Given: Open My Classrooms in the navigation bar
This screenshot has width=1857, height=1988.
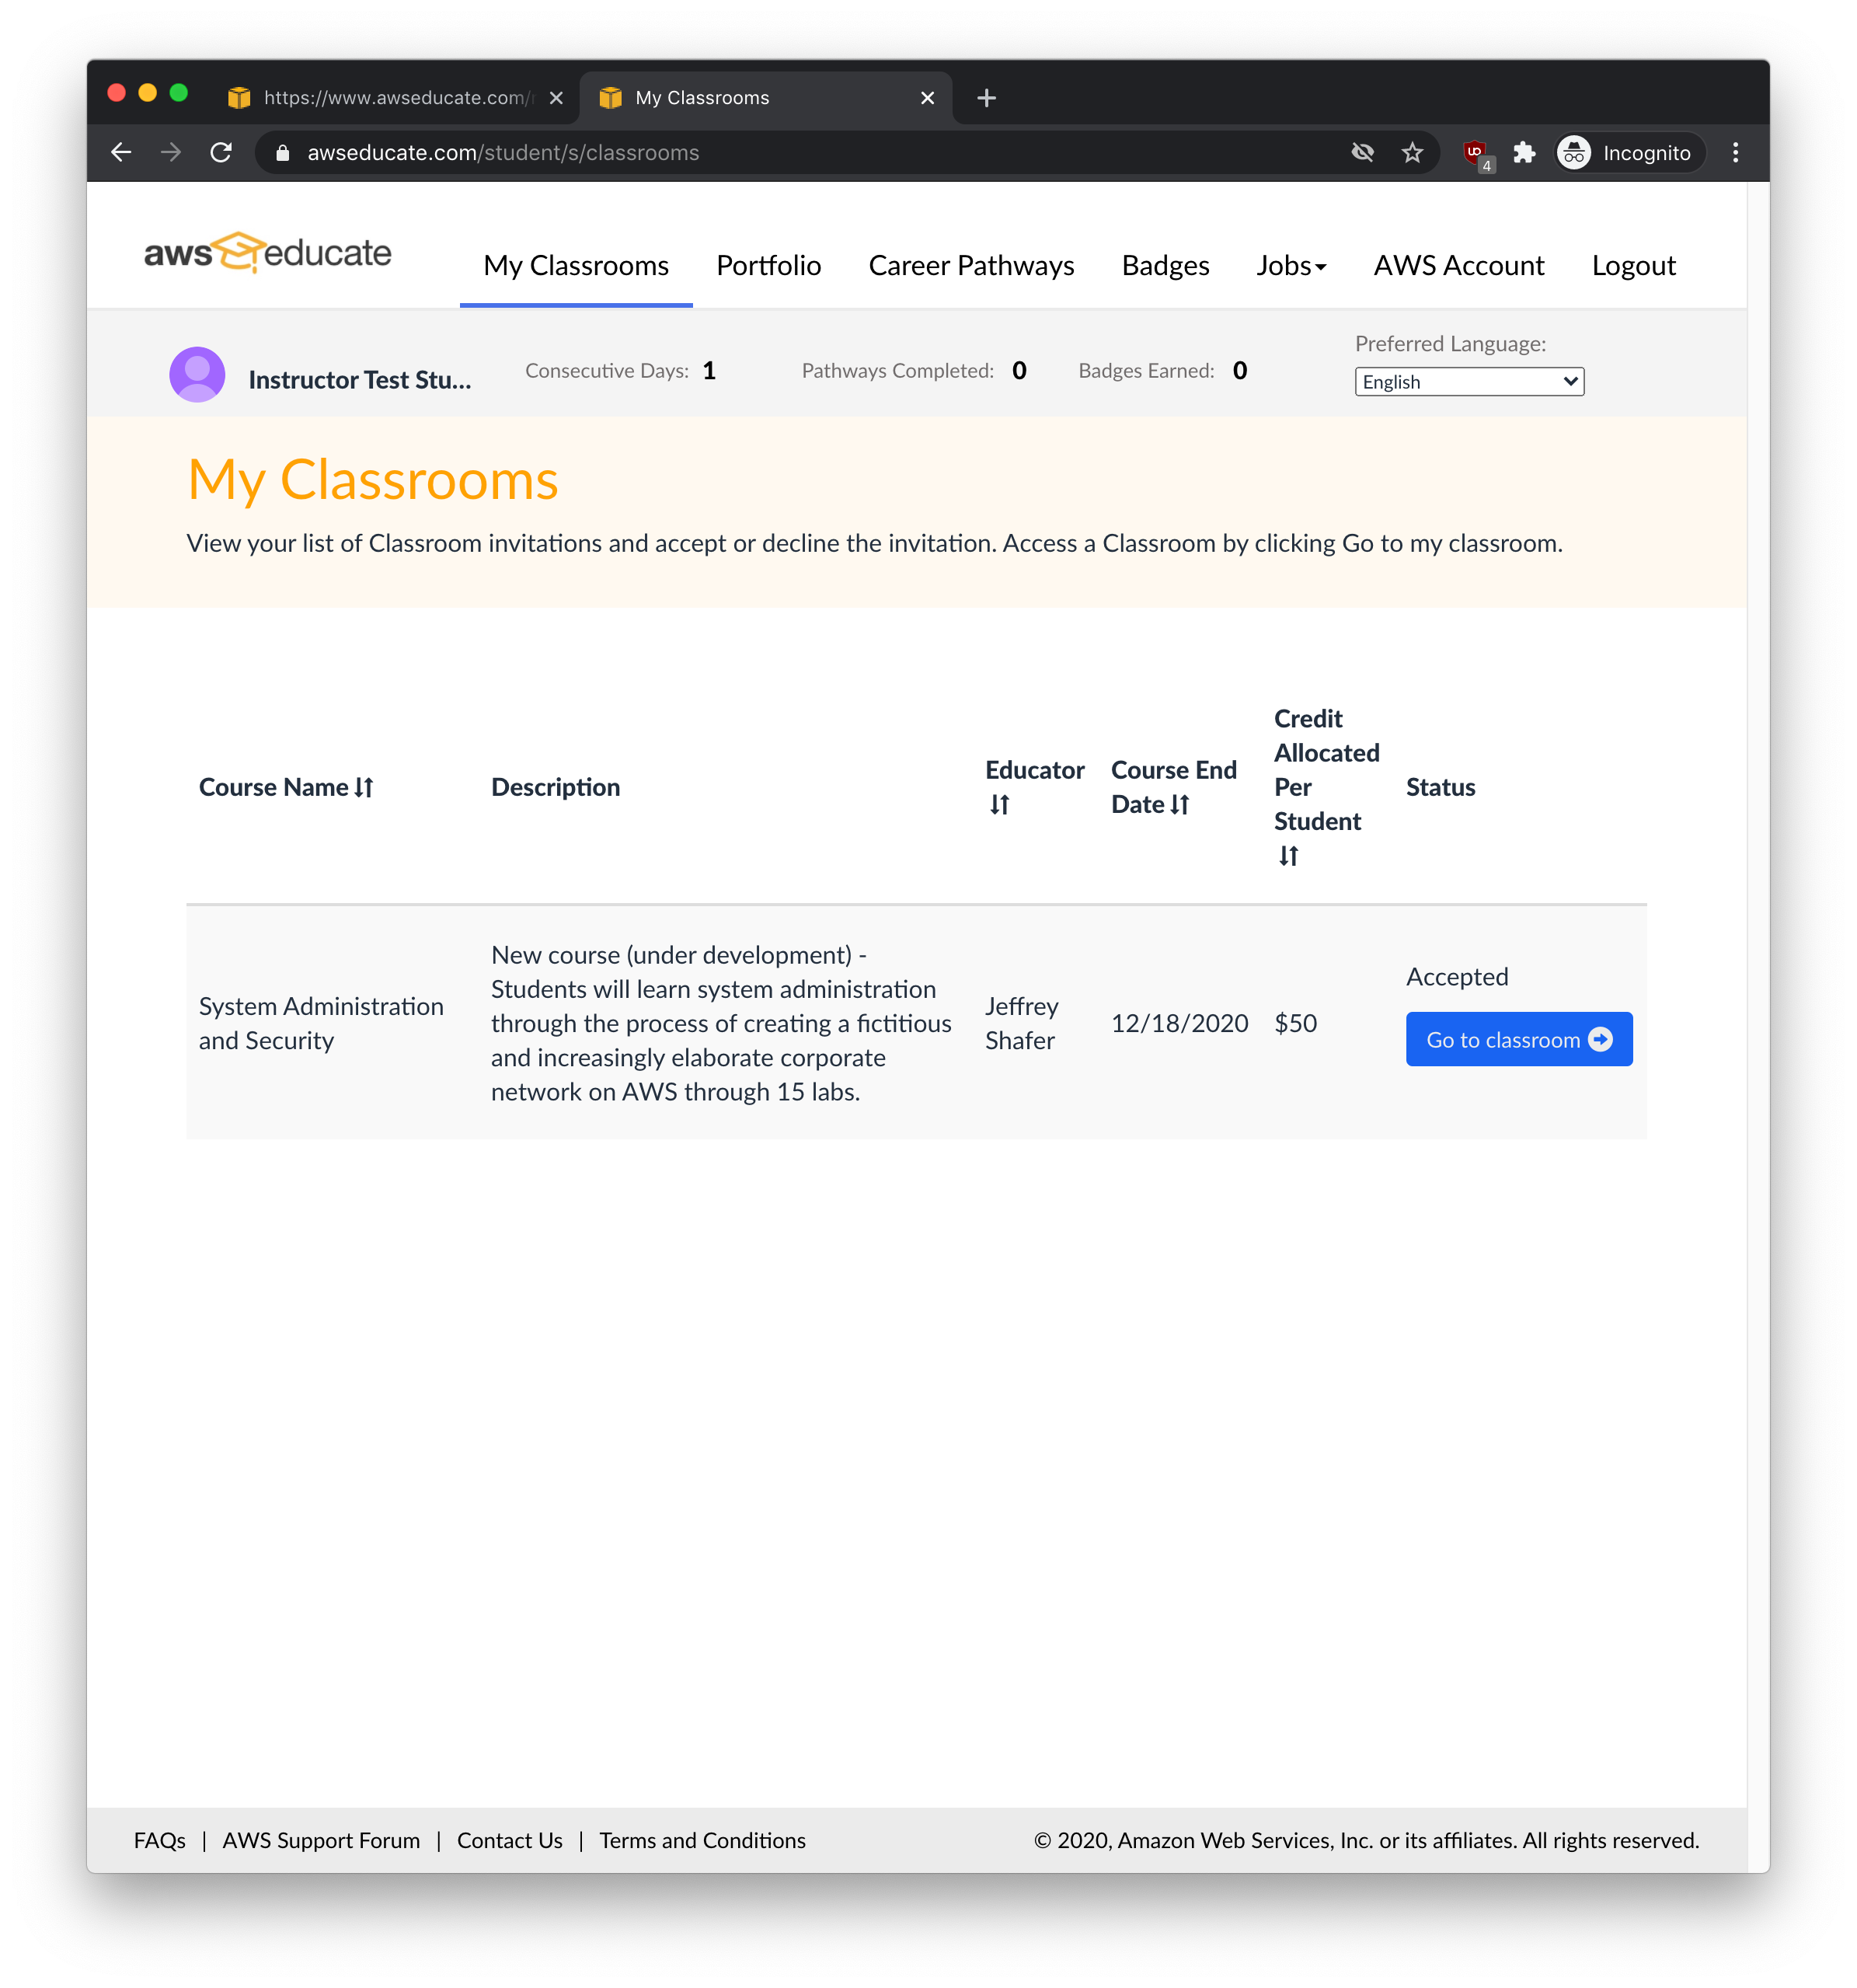Looking at the screenshot, I should pyautogui.click(x=576, y=265).
